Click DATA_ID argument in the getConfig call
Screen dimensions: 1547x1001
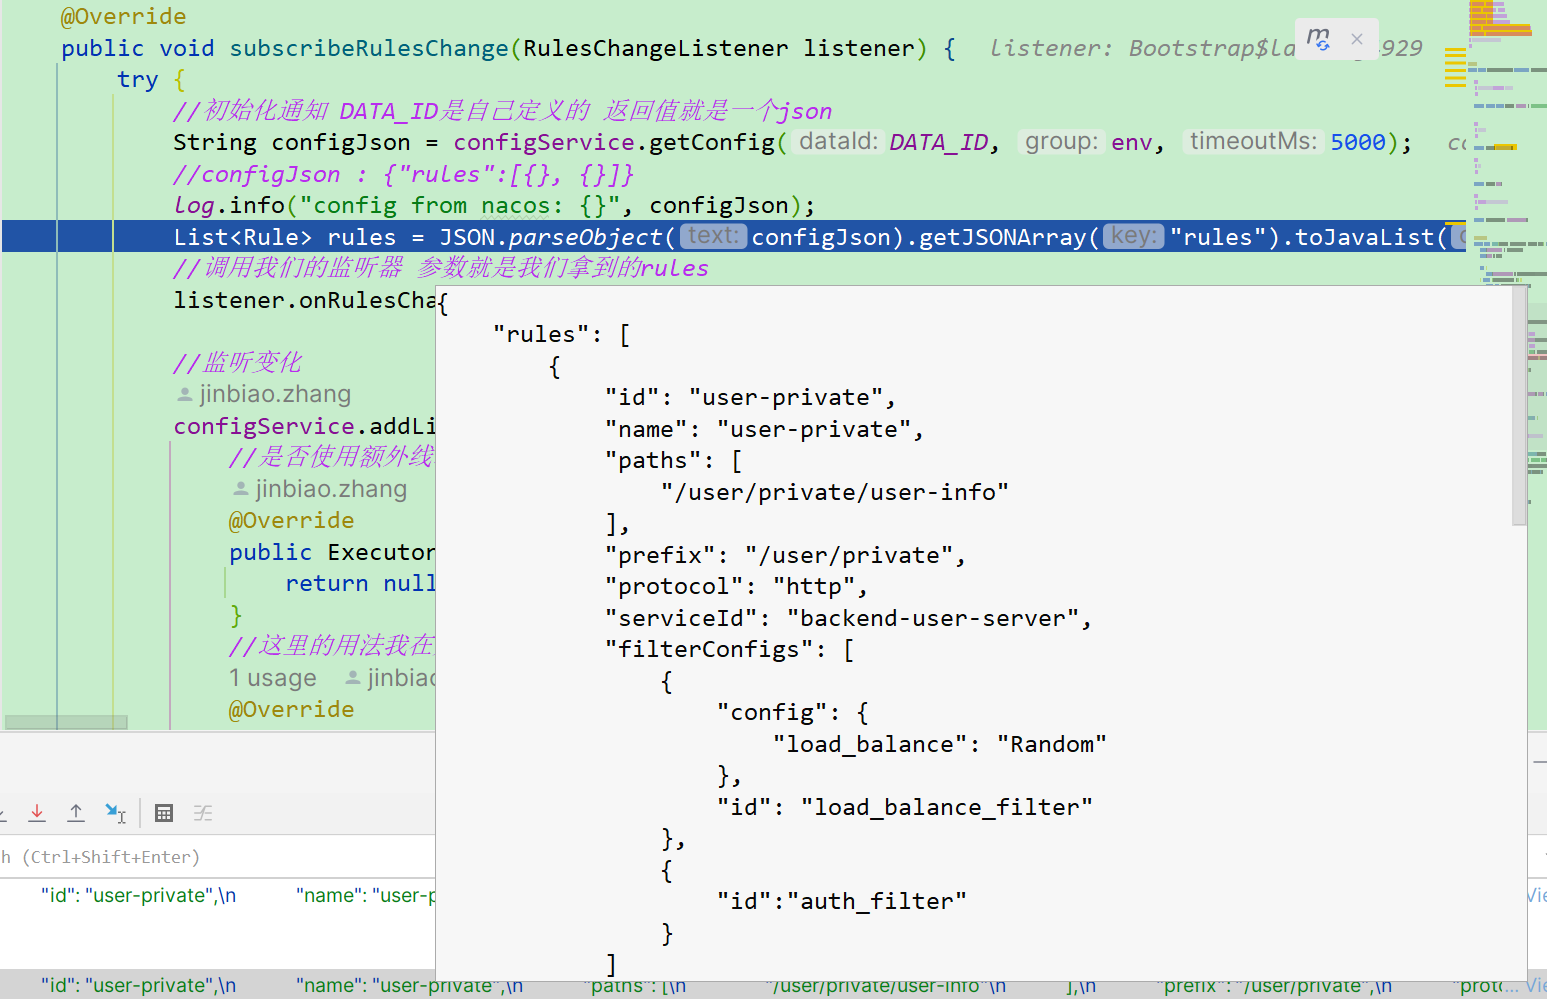click(x=939, y=142)
